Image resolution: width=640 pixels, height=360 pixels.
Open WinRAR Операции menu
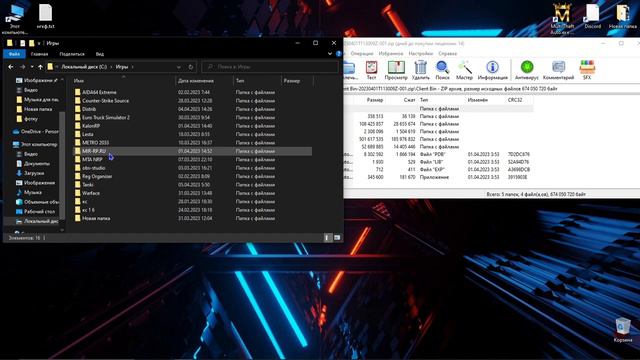pyautogui.click(x=362, y=53)
